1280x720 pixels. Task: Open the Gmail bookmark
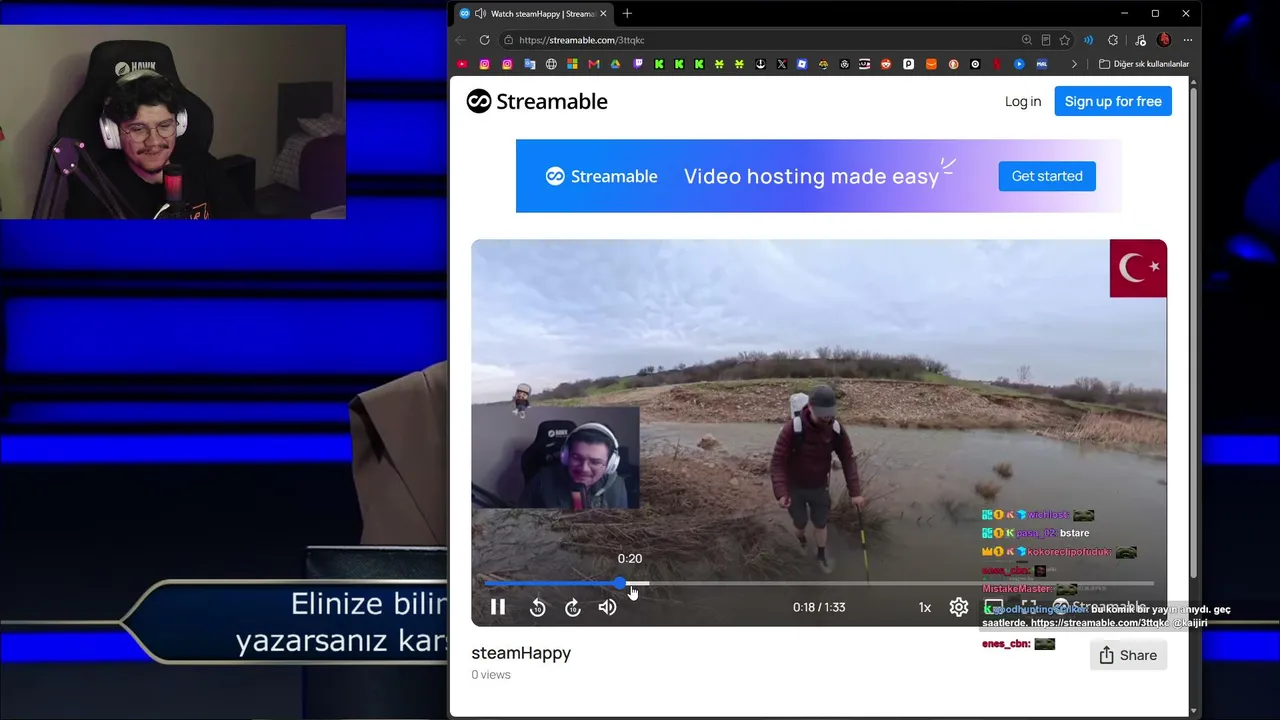tap(594, 64)
